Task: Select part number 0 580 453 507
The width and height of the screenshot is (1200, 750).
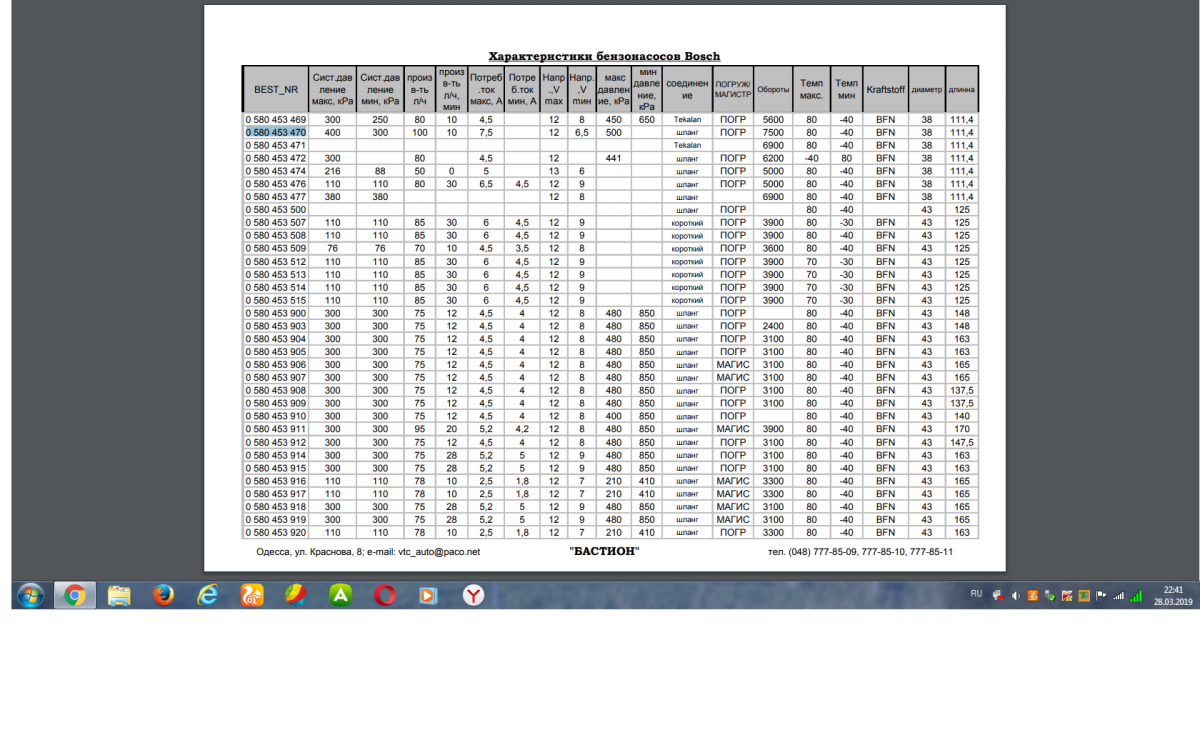Action: click(276, 223)
